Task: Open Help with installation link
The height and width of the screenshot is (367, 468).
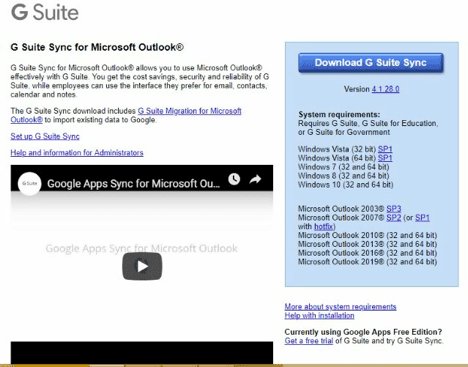Action: 319,315
